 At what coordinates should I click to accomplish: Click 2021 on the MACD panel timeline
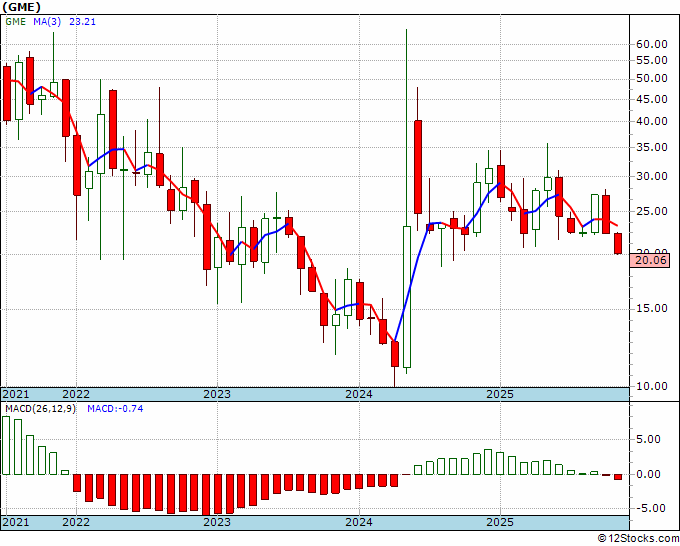point(16,522)
